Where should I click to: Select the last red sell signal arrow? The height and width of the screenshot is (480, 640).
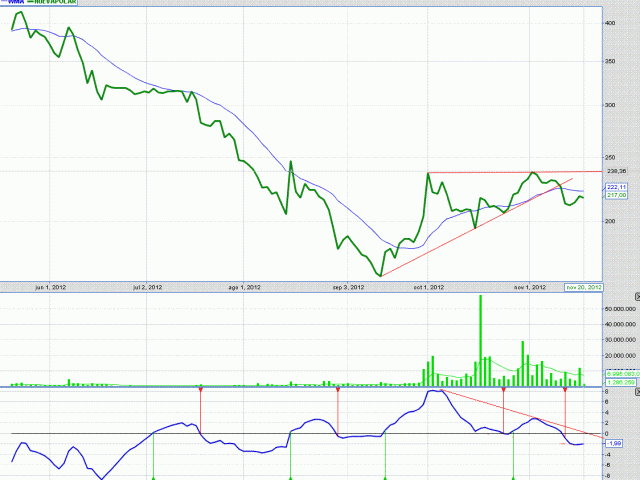click(x=566, y=390)
